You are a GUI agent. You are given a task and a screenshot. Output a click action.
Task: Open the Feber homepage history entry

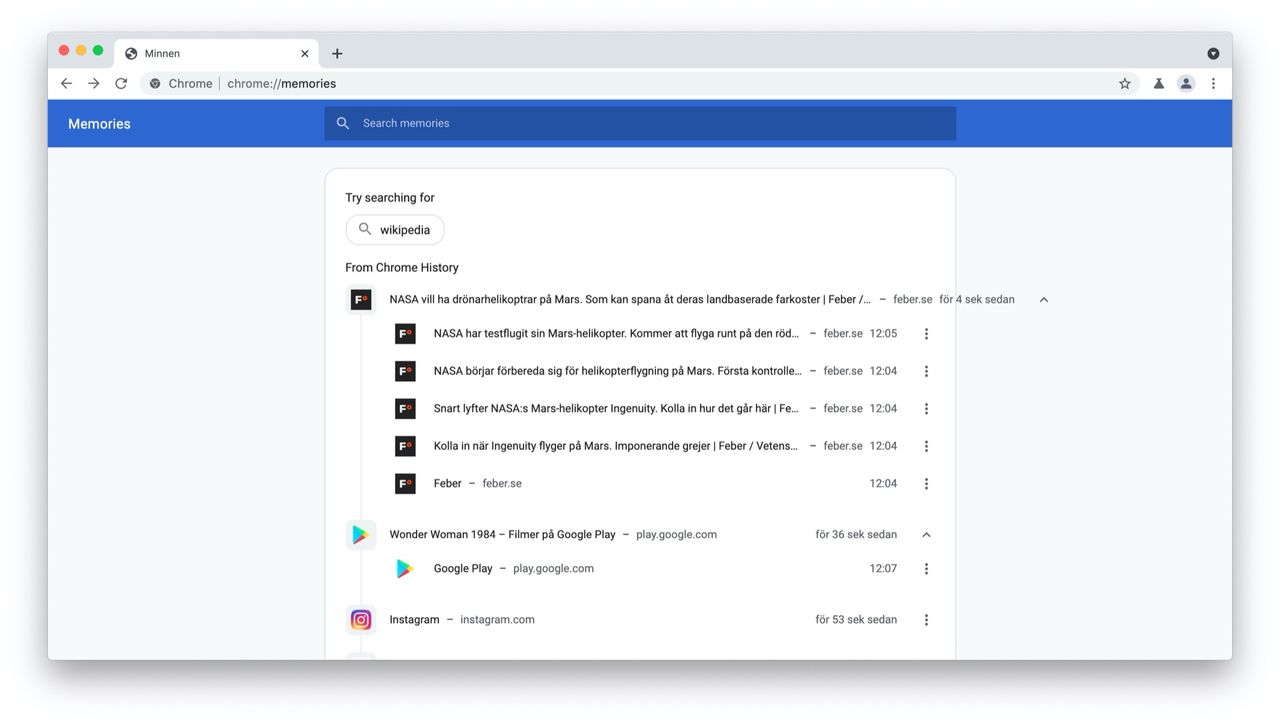tap(448, 484)
